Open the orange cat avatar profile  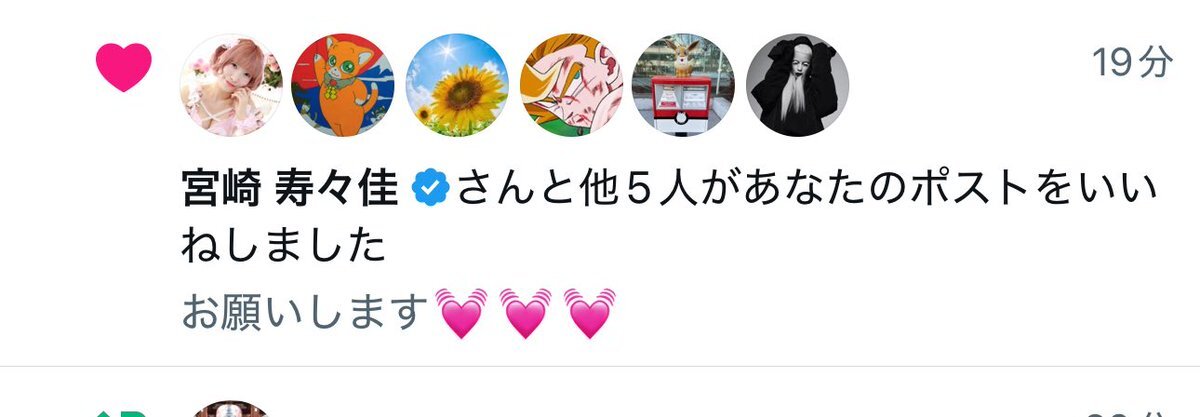(343, 85)
